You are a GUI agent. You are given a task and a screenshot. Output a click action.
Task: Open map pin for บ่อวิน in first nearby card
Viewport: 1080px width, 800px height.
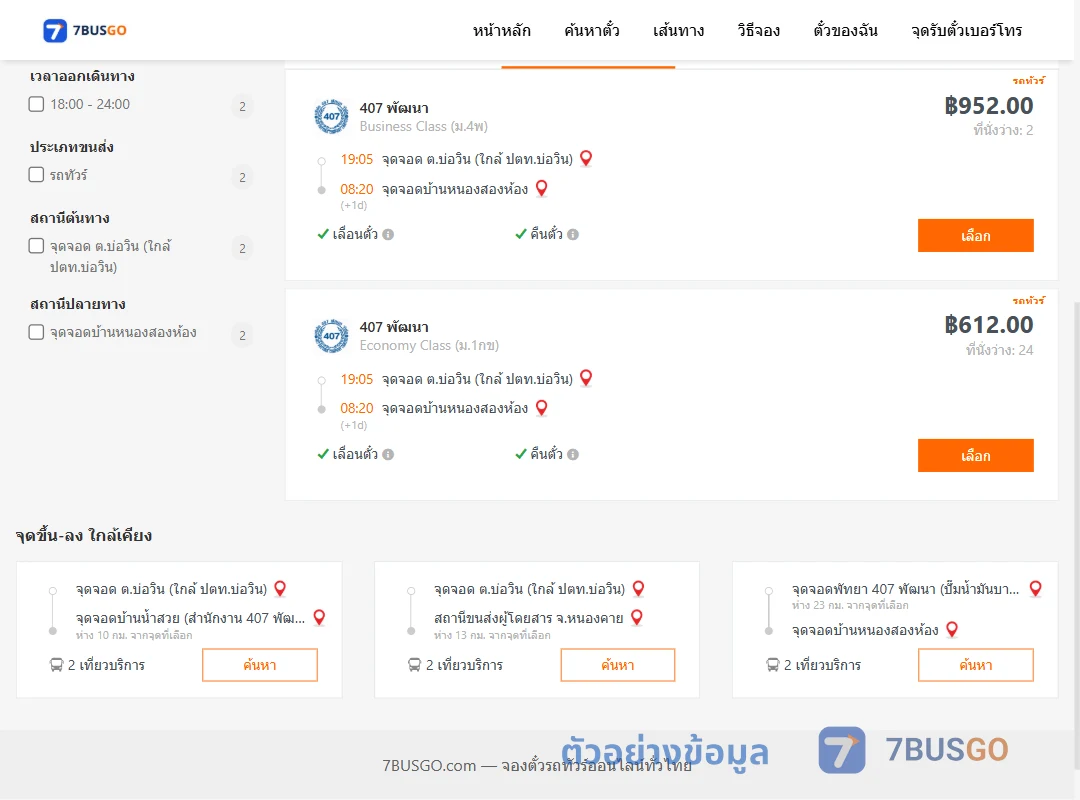pyautogui.click(x=280, y=588)
